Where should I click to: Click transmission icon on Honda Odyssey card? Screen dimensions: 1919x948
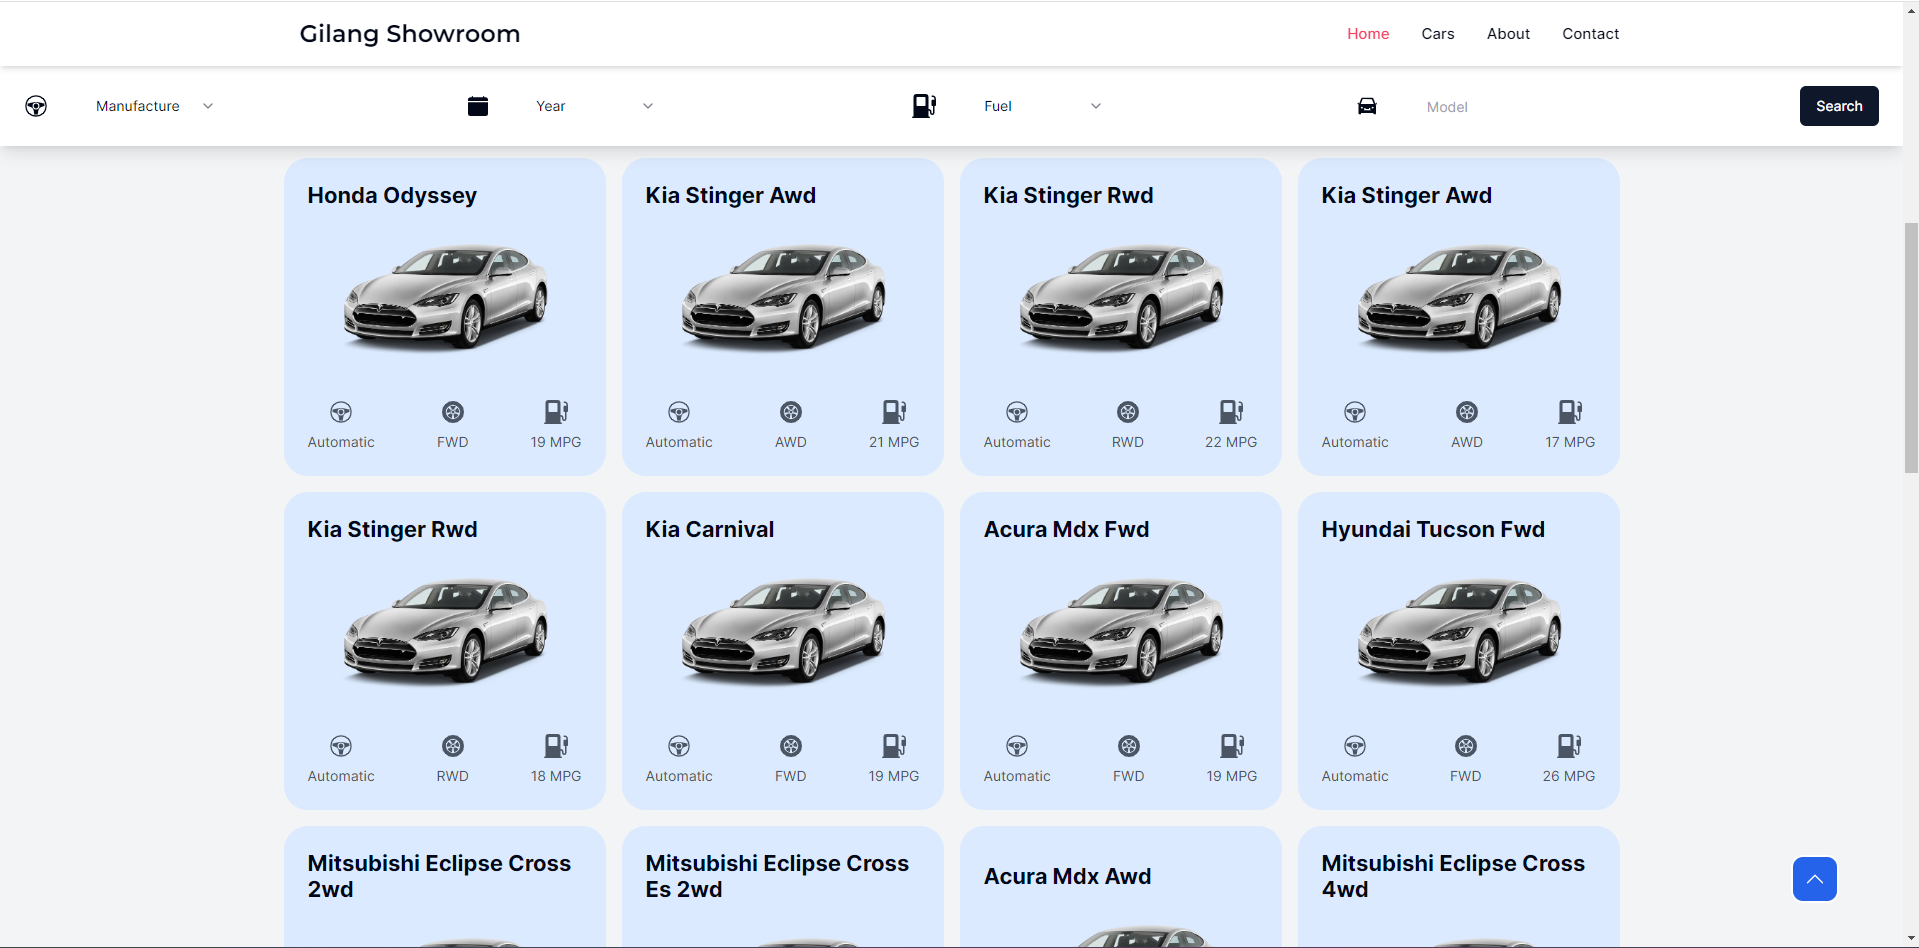(x=341, y=412)
